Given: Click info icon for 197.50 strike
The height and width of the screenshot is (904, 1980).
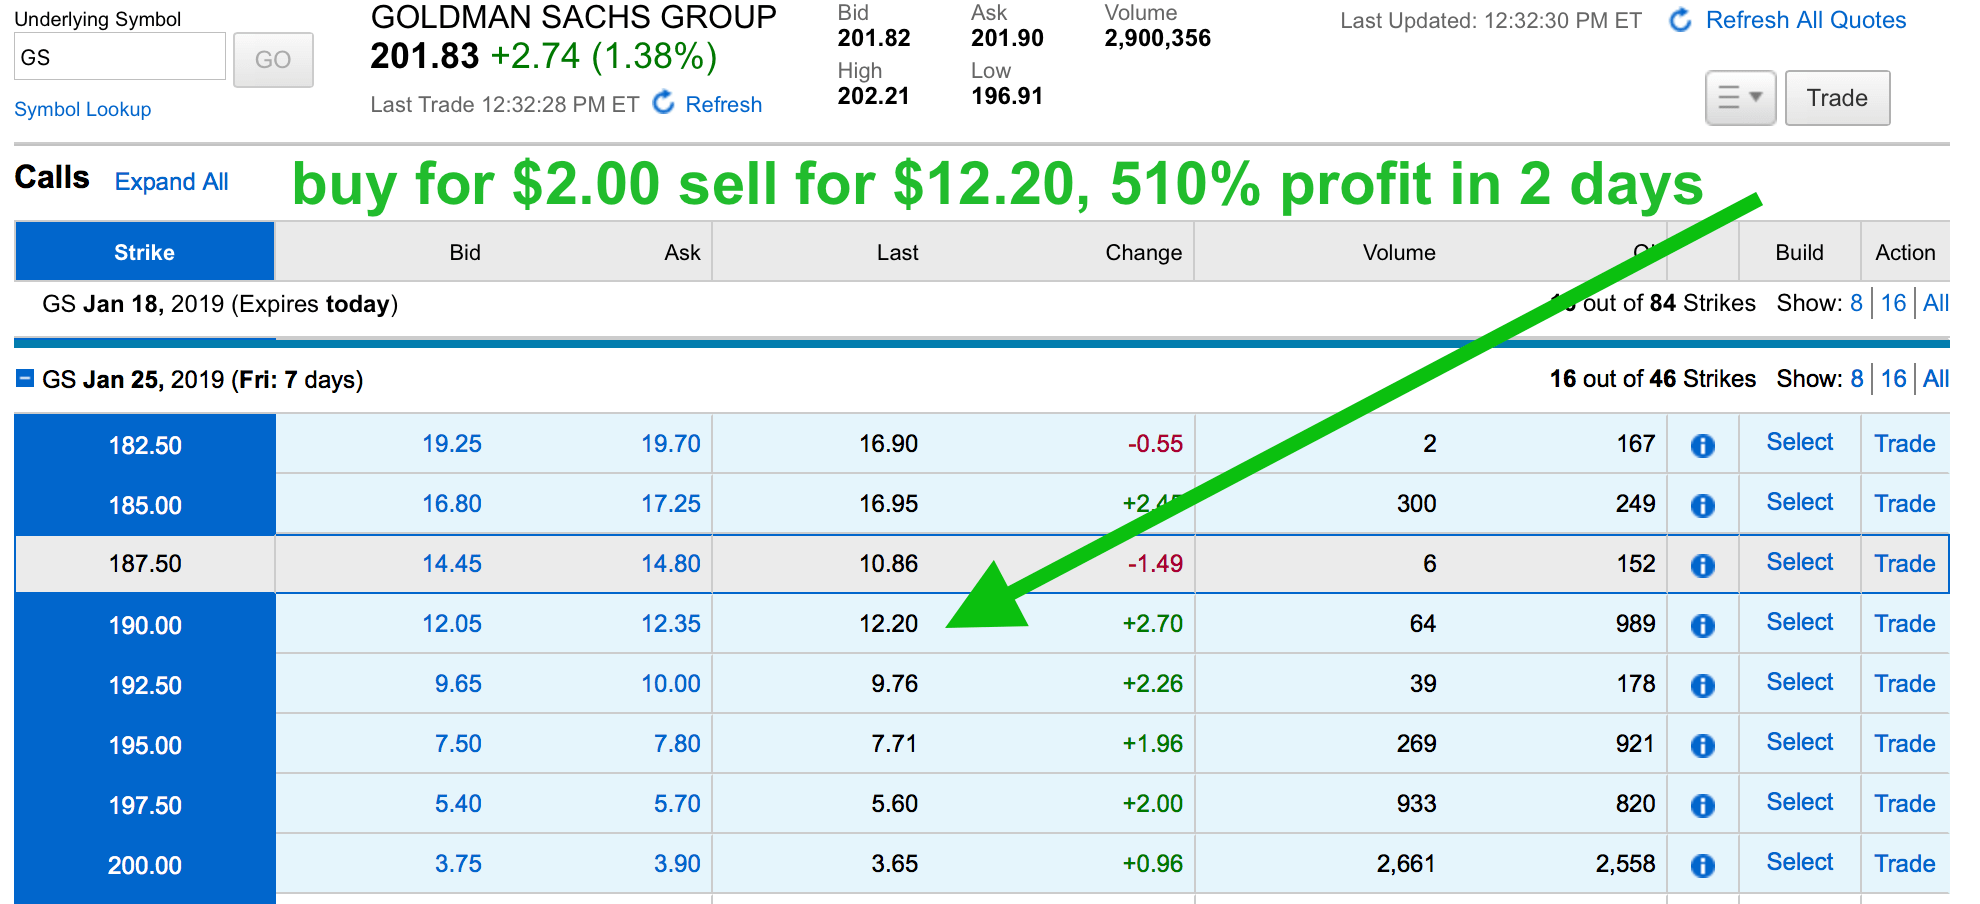Looking at the screenshot, I should (x=1702, y=805).
